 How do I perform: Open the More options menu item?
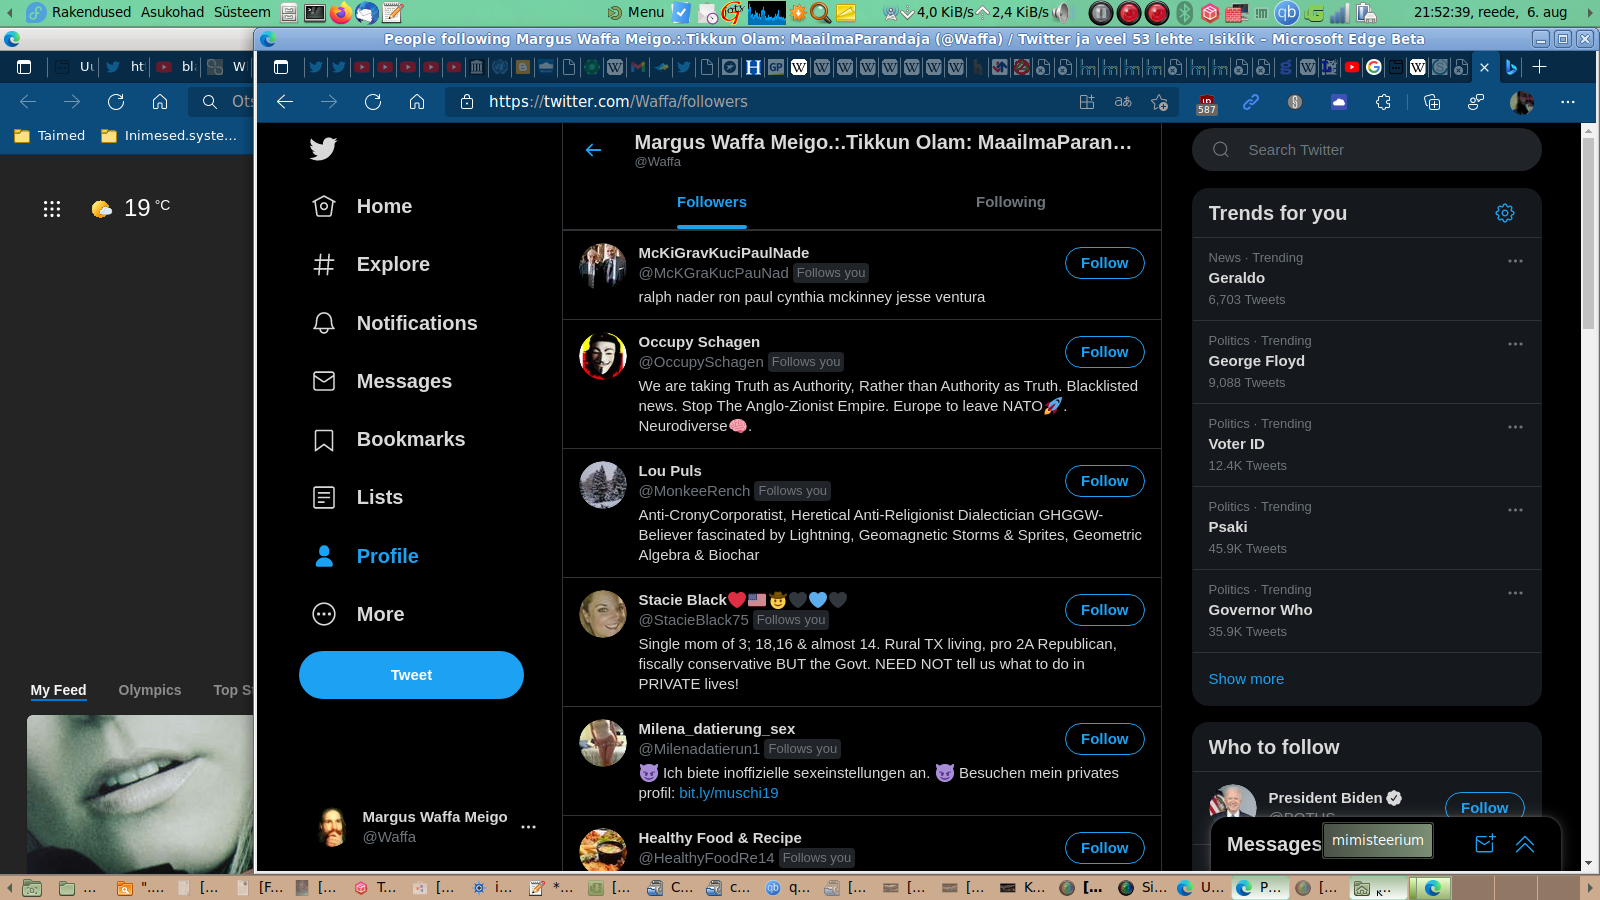coord(359,614)
